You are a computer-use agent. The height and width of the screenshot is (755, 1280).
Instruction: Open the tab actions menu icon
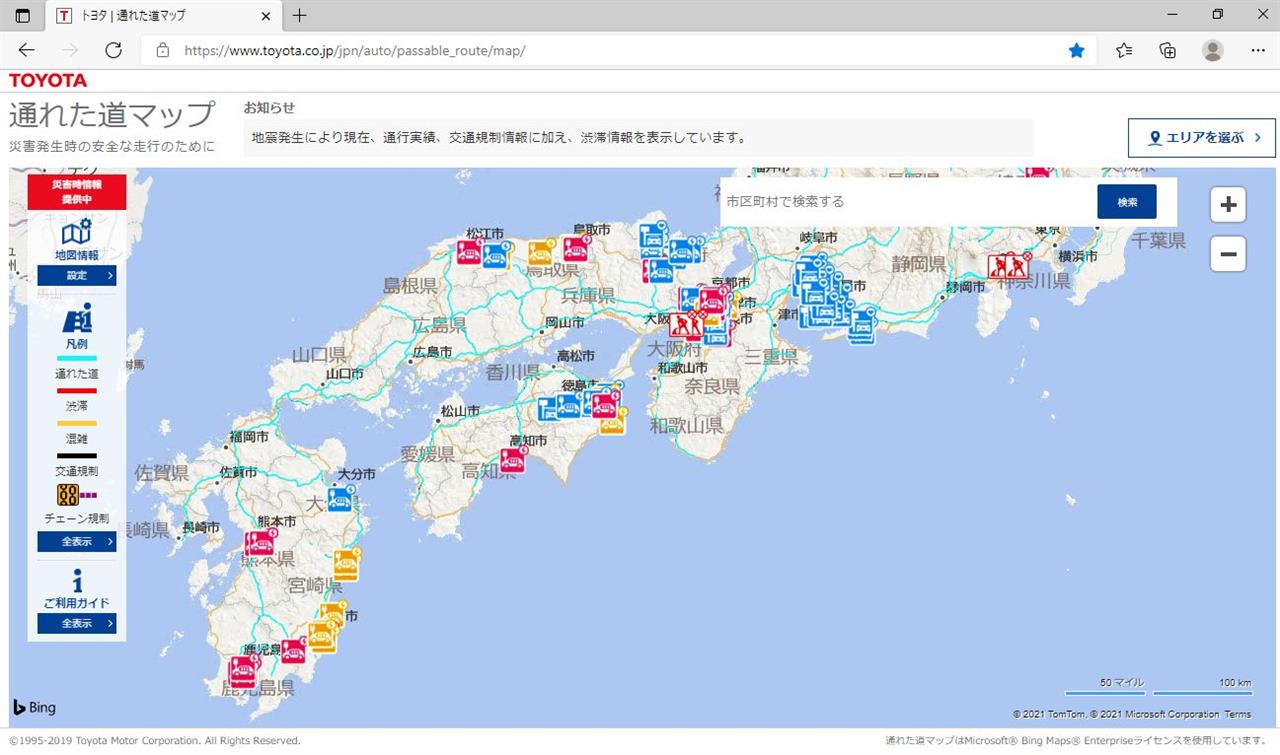coord(23,16)
